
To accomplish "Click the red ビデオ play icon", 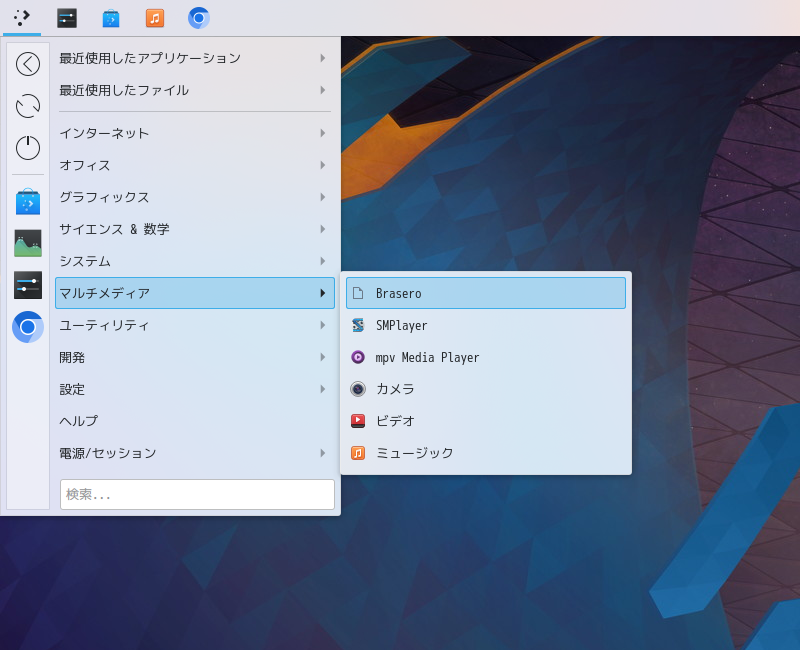I will point(358,421).
